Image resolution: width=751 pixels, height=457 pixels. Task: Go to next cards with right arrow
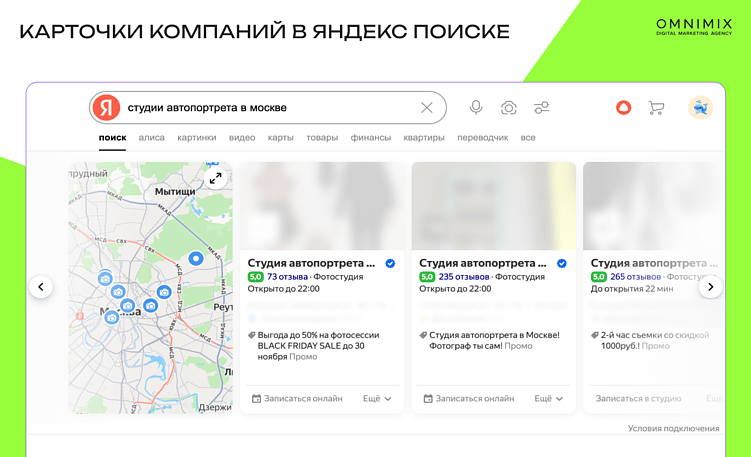710,286
